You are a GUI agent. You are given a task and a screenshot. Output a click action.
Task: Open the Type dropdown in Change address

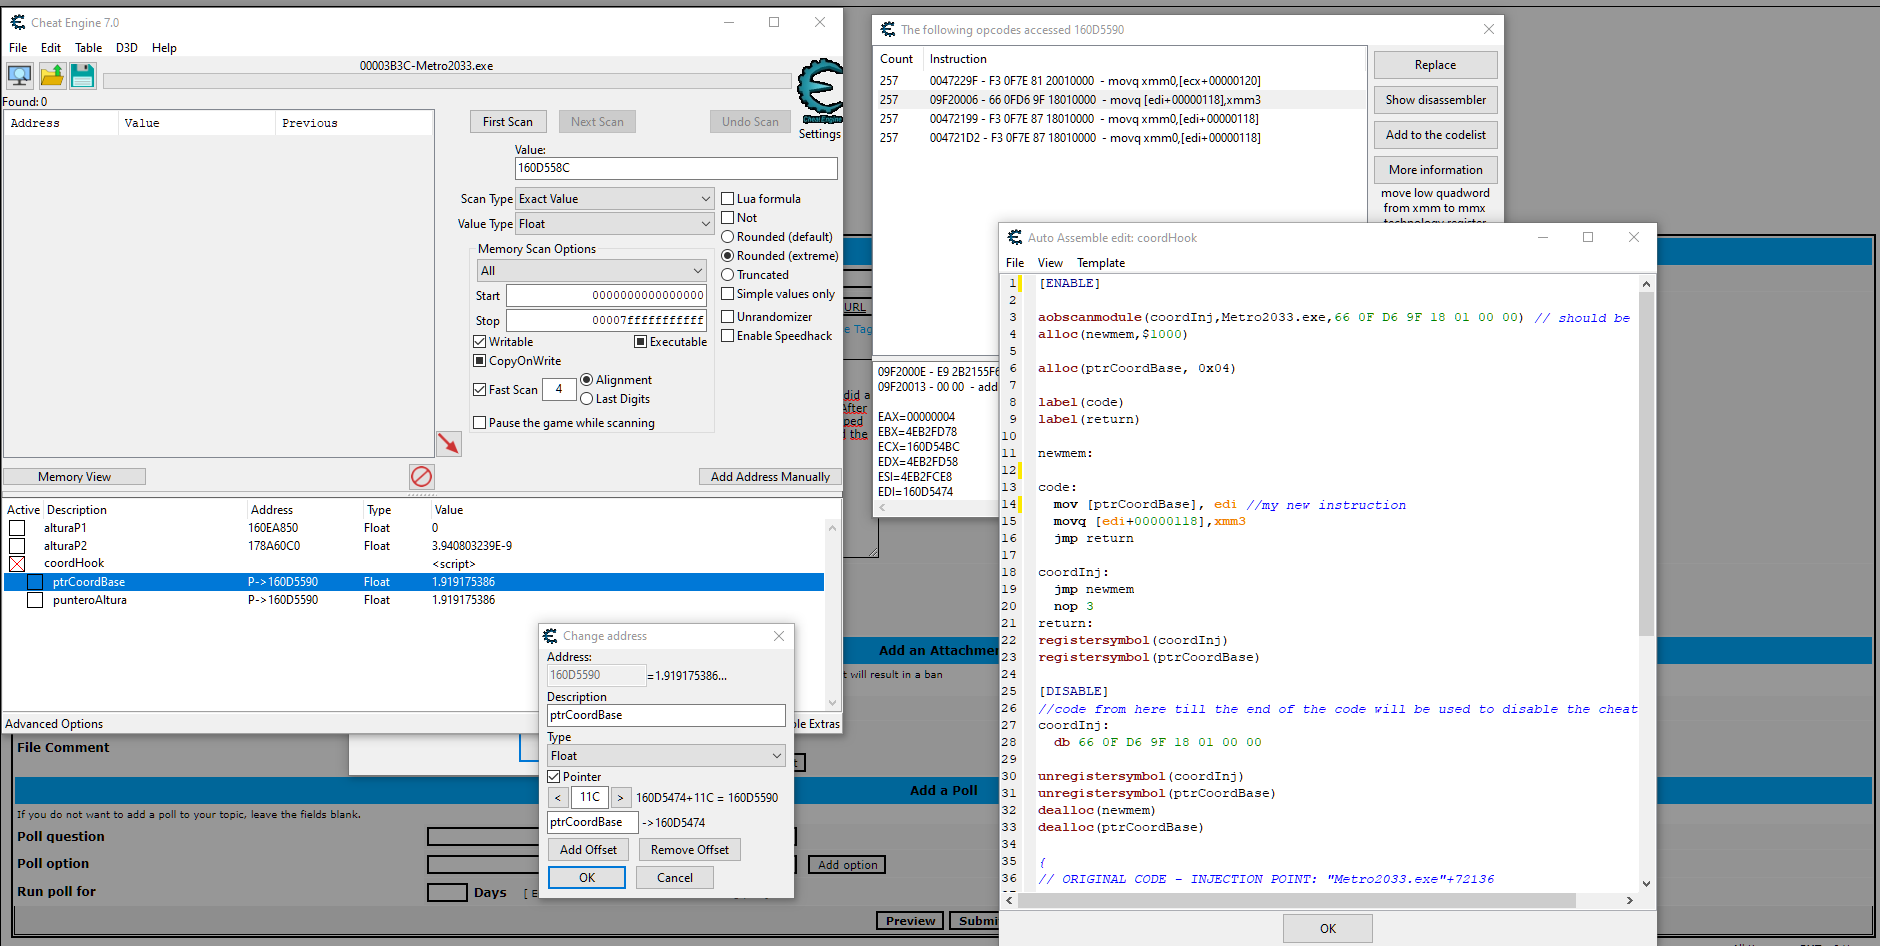(x=666, y=756)
